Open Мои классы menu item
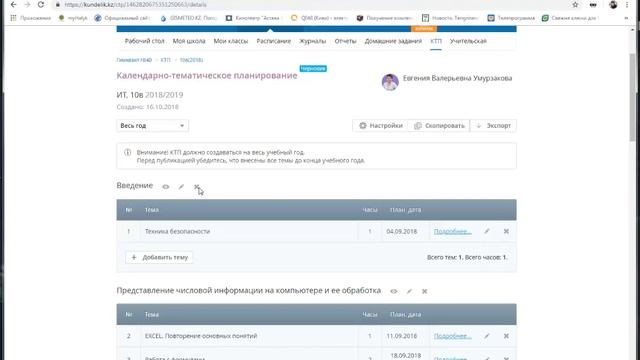640x360 pixels. [231, 41]
